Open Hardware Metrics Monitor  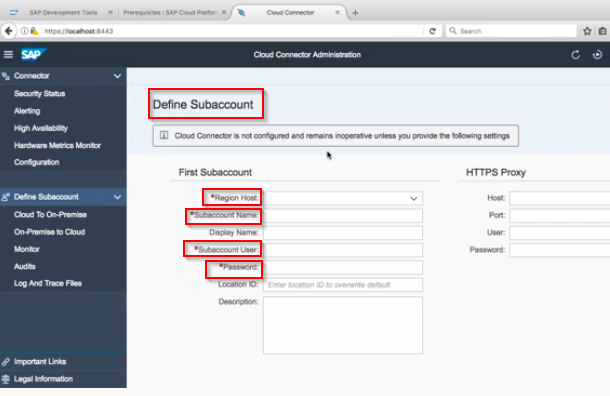coord(58,145)
